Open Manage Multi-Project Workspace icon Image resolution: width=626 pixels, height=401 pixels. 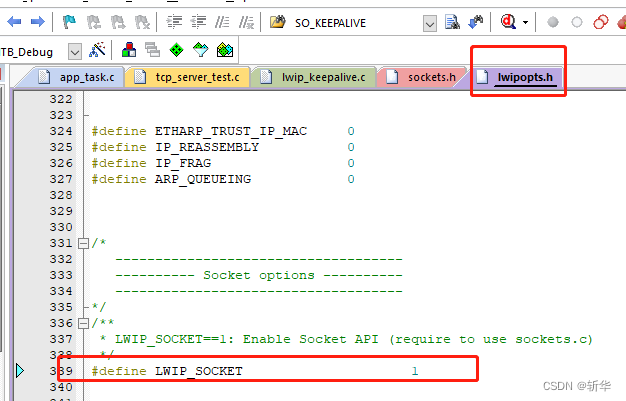(x=153, y=50)
